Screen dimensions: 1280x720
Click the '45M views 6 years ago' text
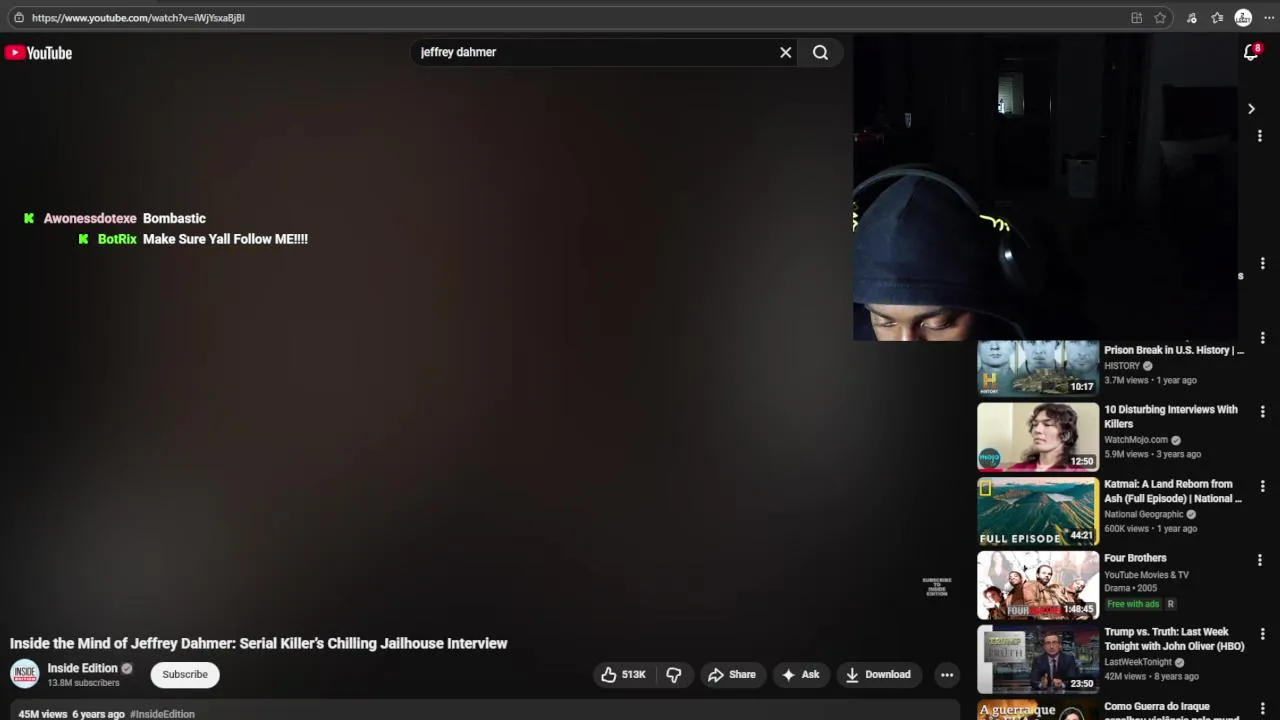pos(71,714)
